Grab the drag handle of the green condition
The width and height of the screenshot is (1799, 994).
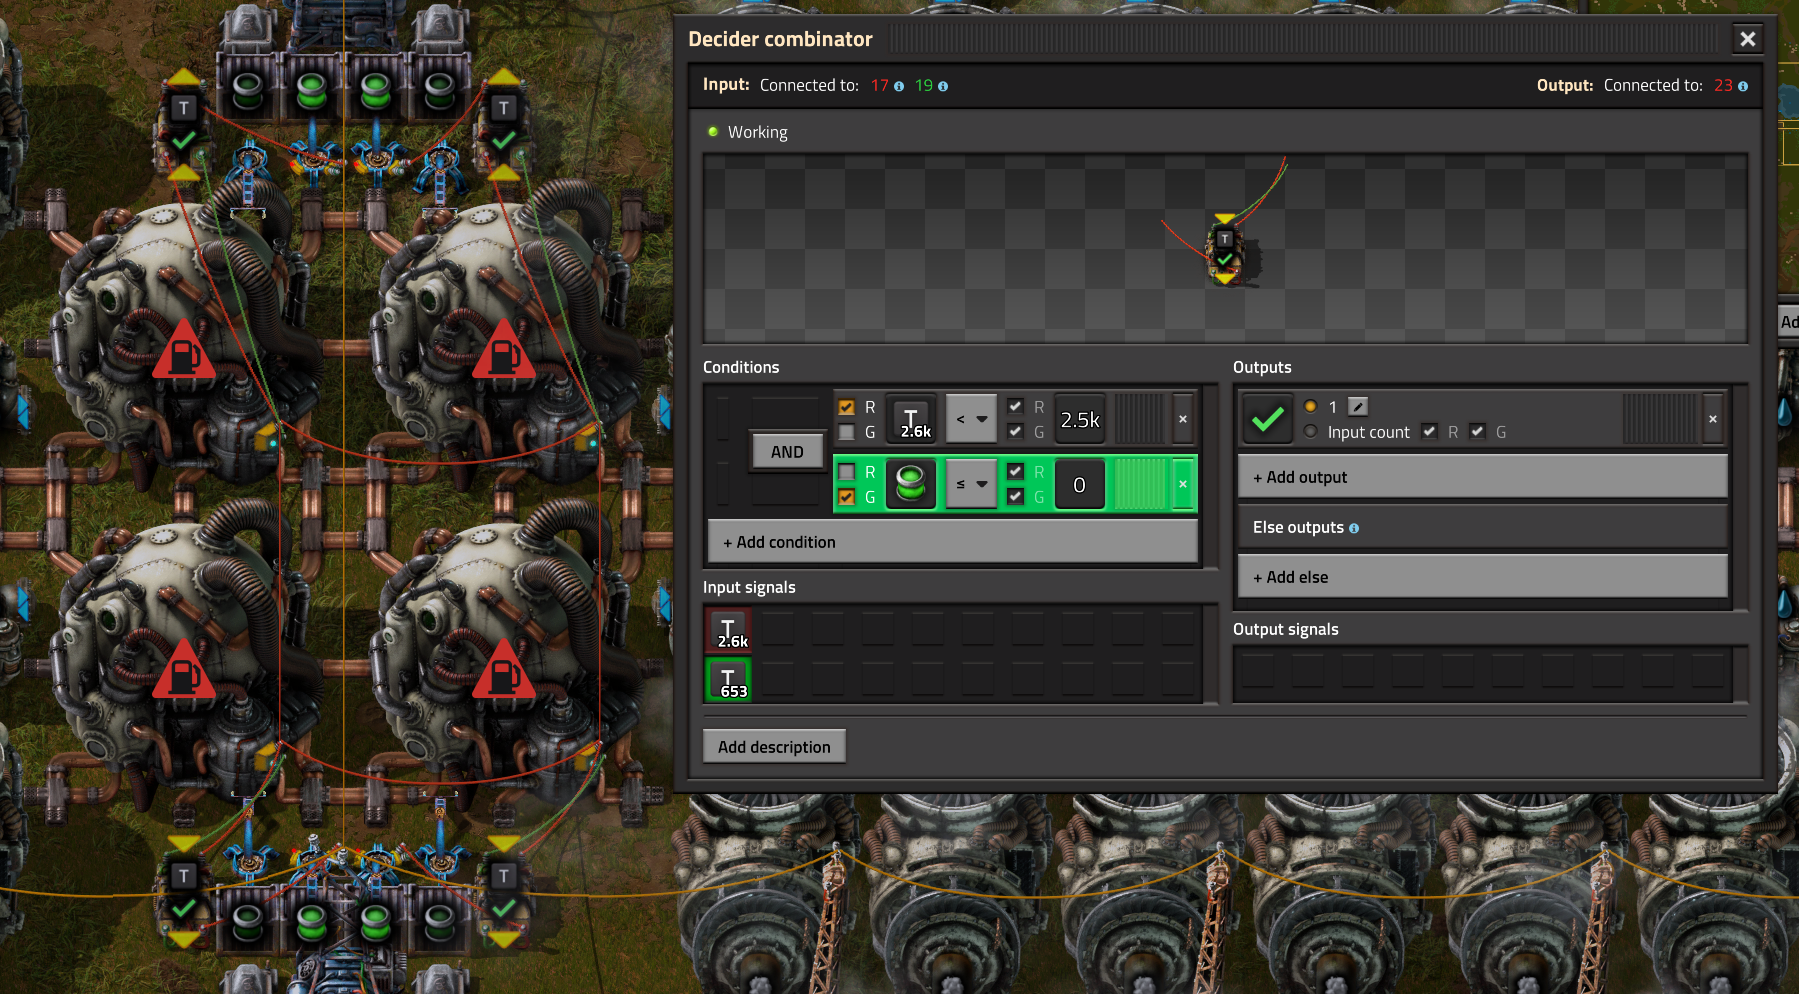1140,484
